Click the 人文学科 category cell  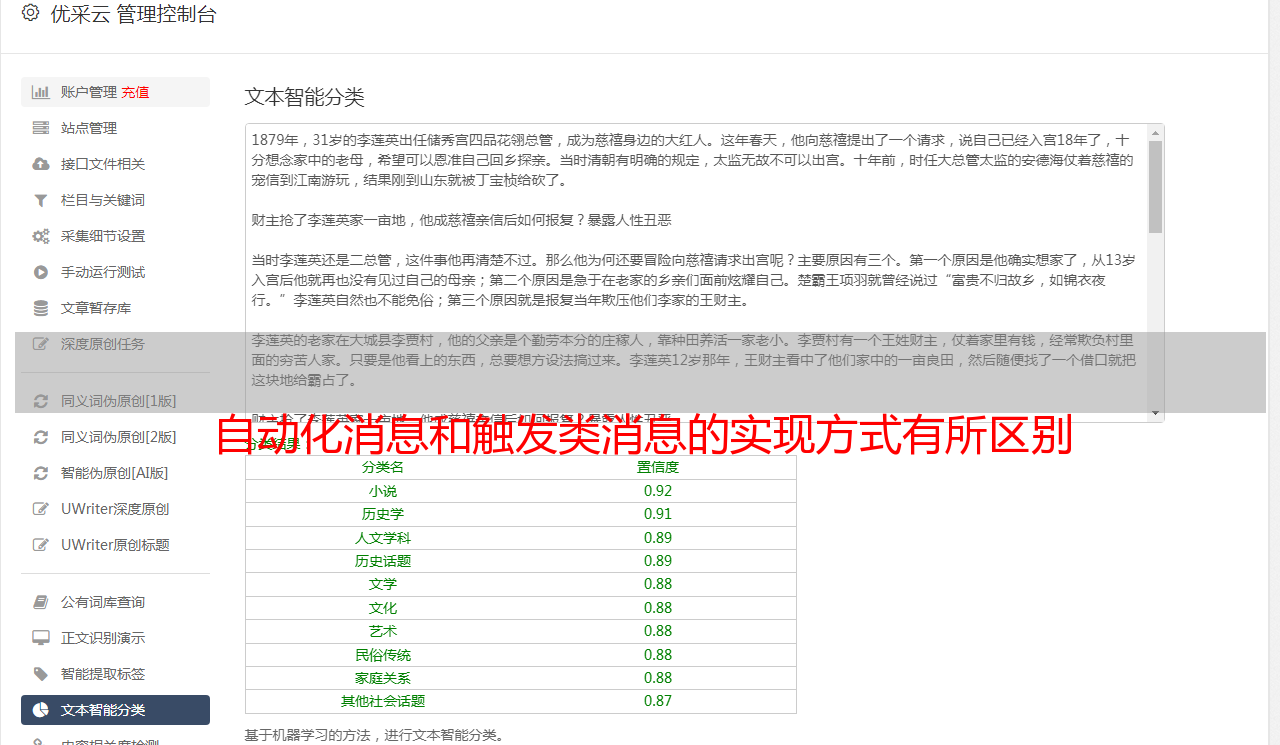(x=383, y=538)
